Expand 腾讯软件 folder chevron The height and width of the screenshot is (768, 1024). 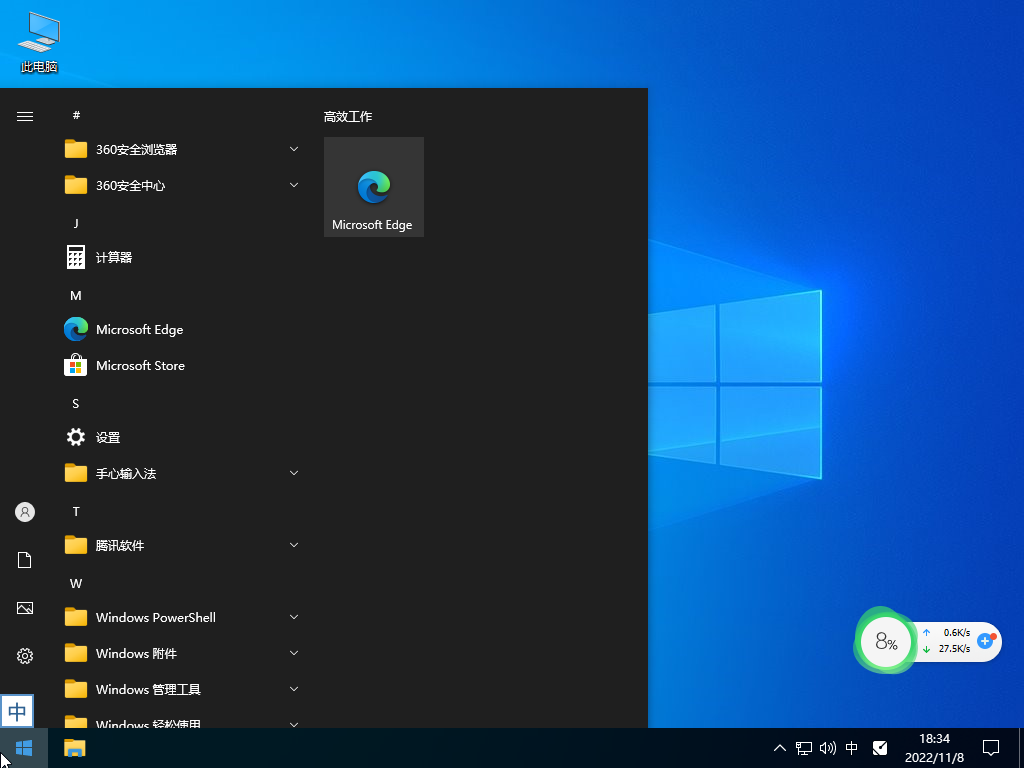click(294, 545)
